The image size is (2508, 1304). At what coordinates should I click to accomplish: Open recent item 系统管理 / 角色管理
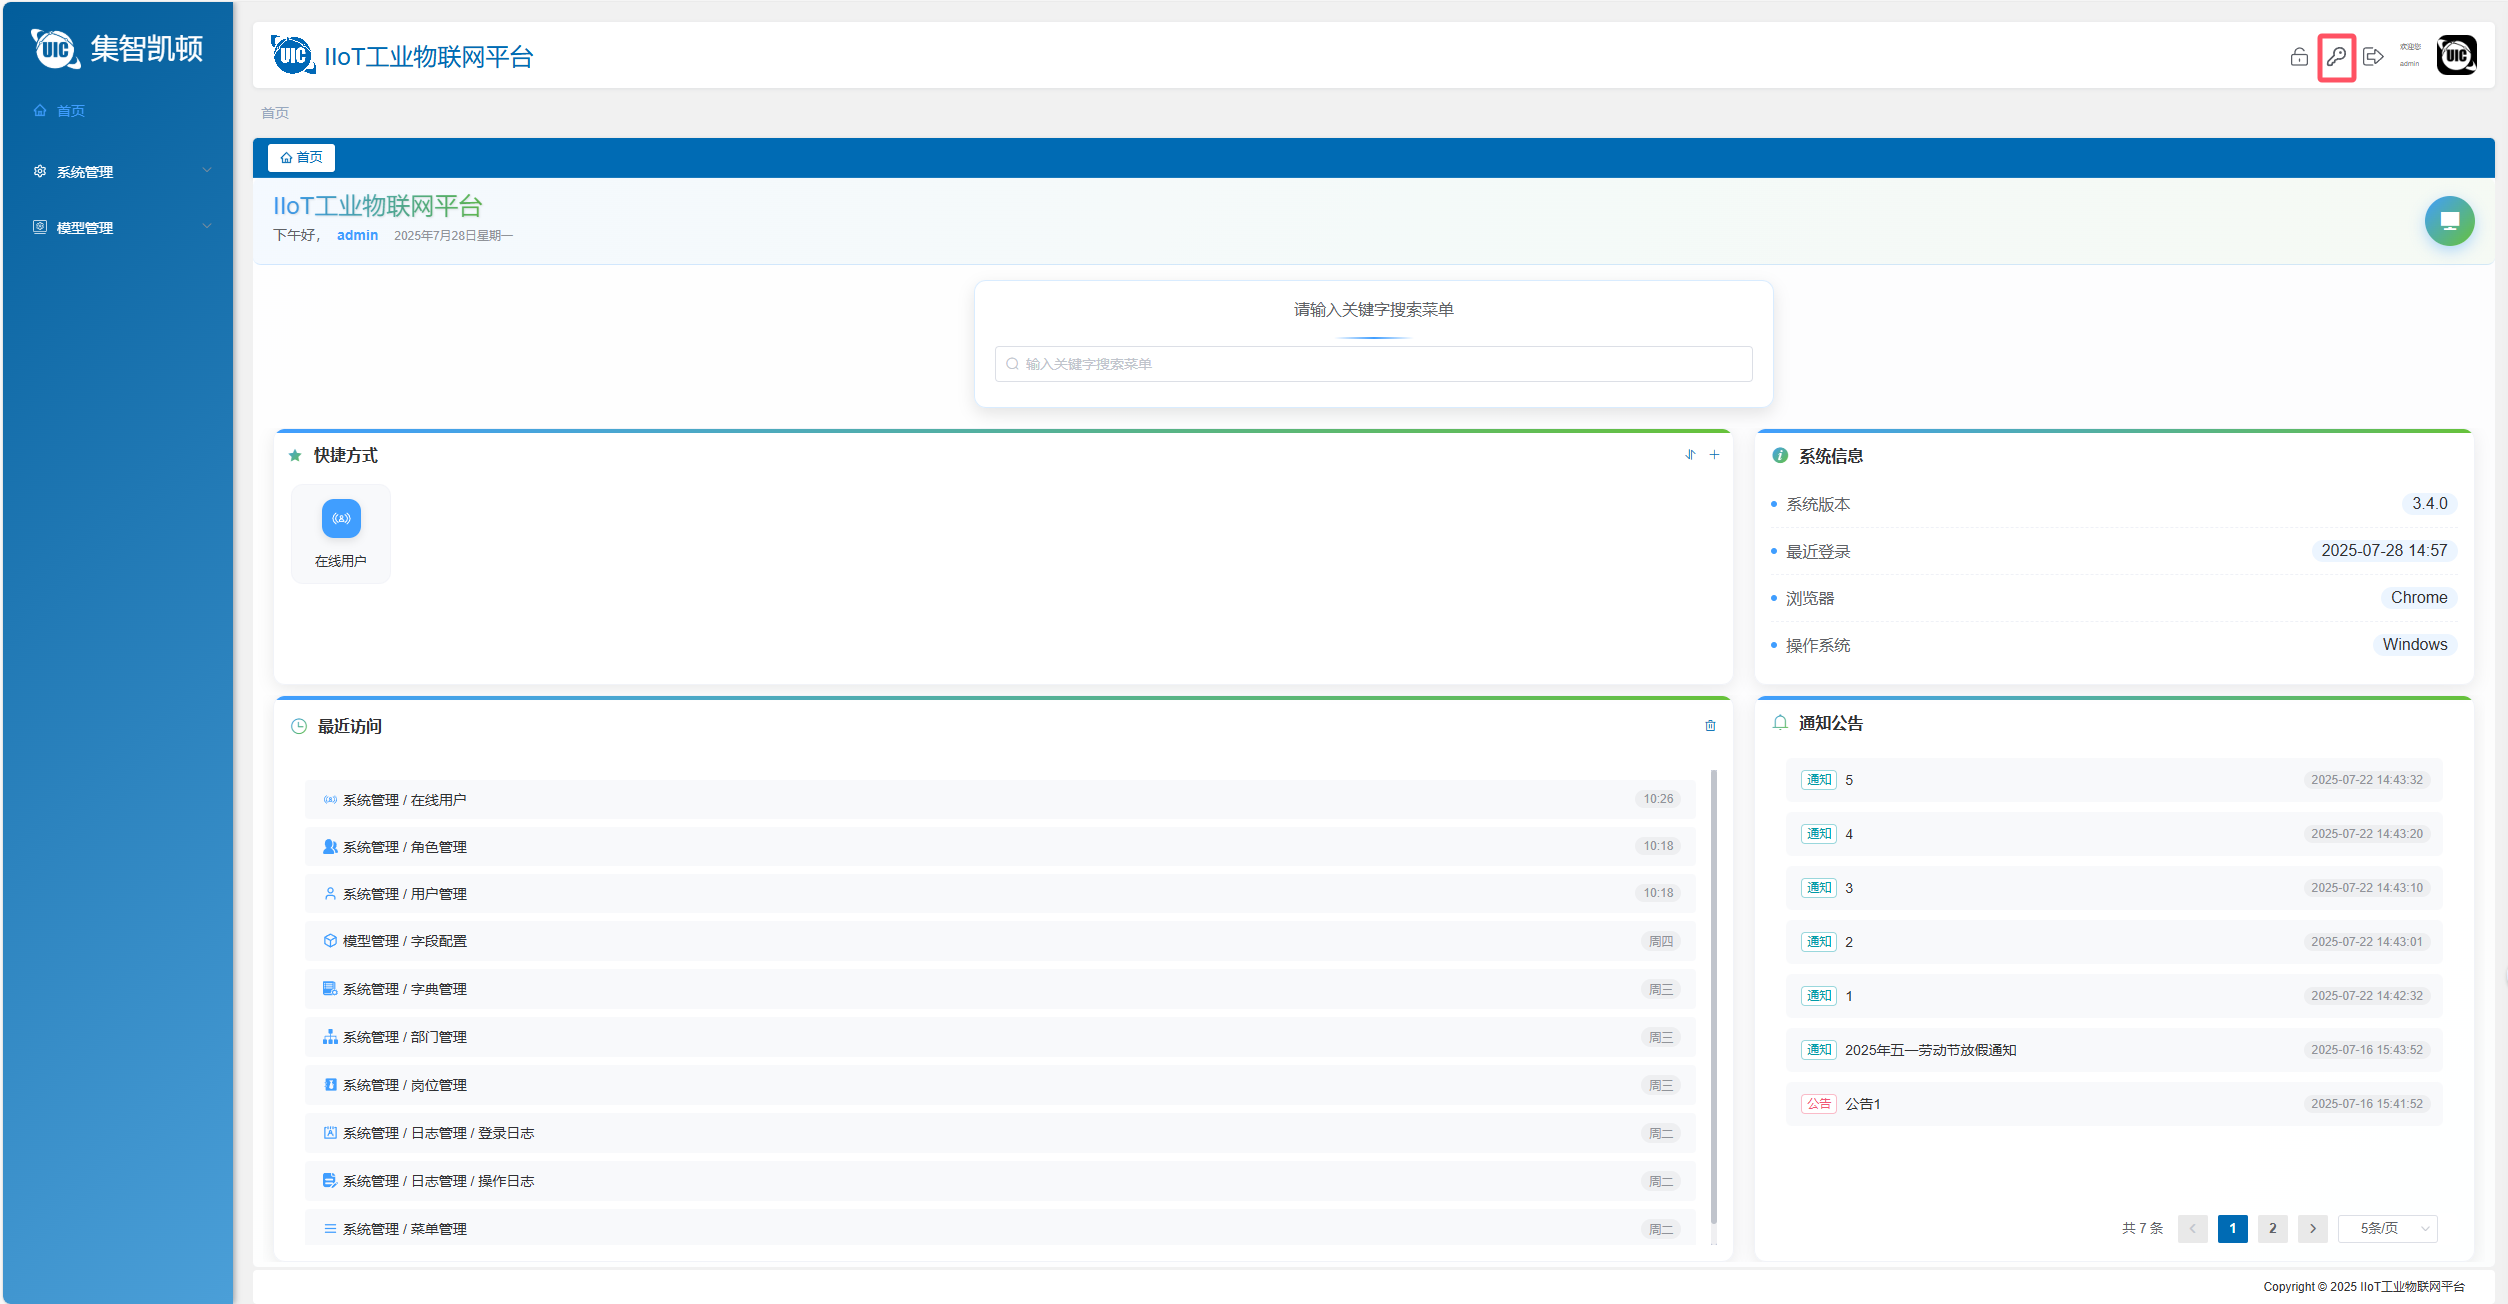point(404,847)
